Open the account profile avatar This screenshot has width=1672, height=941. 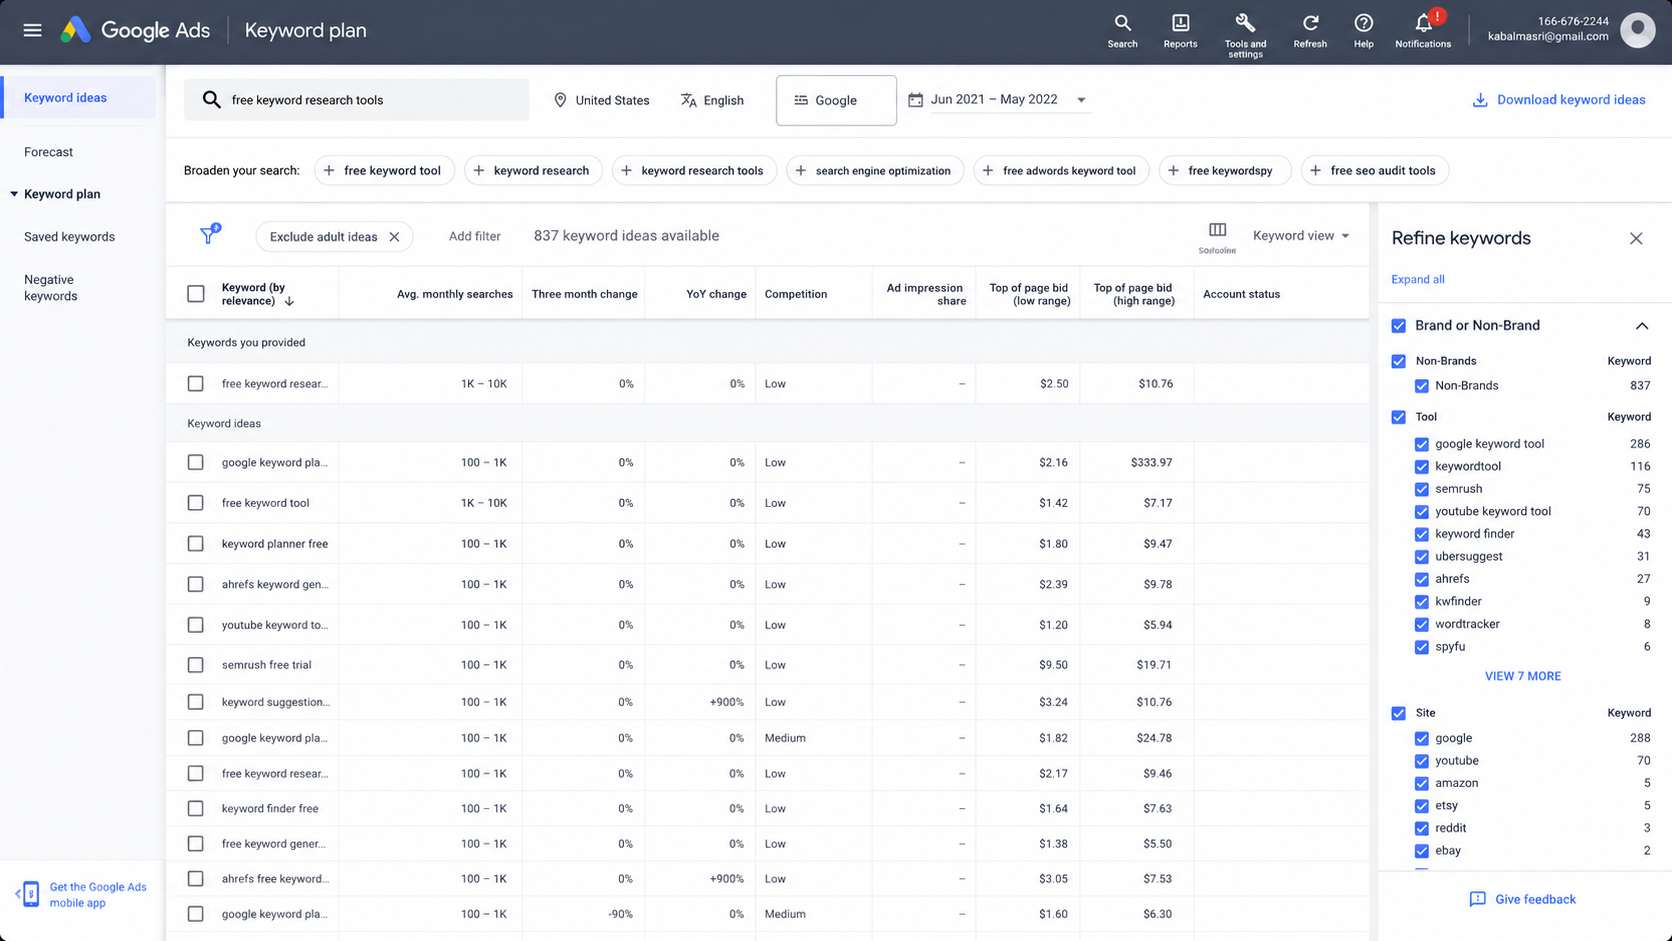point(1637,30)
